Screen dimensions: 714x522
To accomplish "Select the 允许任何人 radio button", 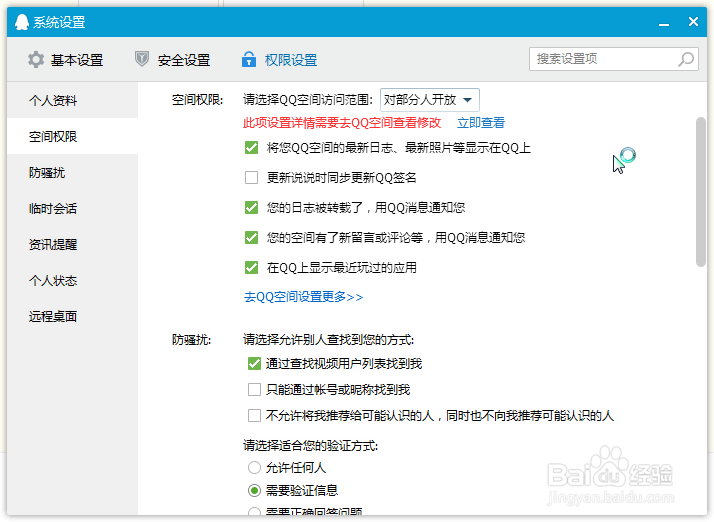I will [x=254, y=467].
